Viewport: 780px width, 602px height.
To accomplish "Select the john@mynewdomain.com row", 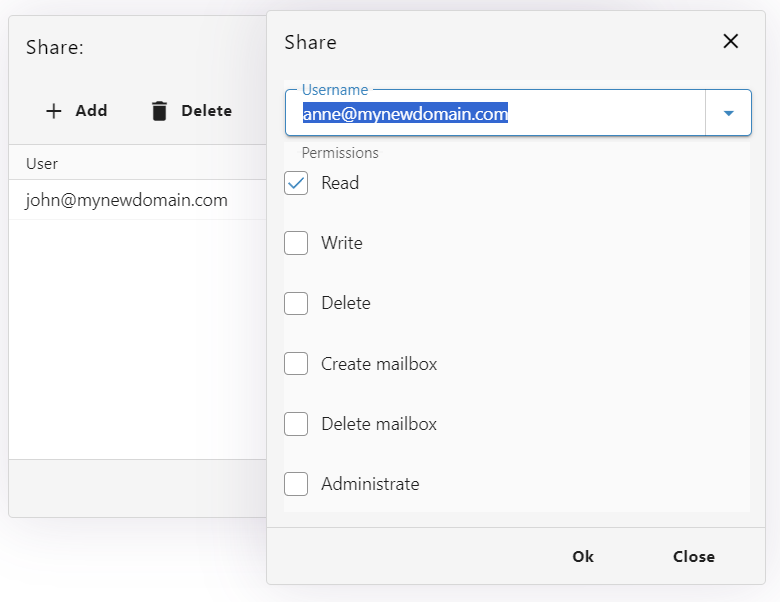I will click(x=127, y=200).
